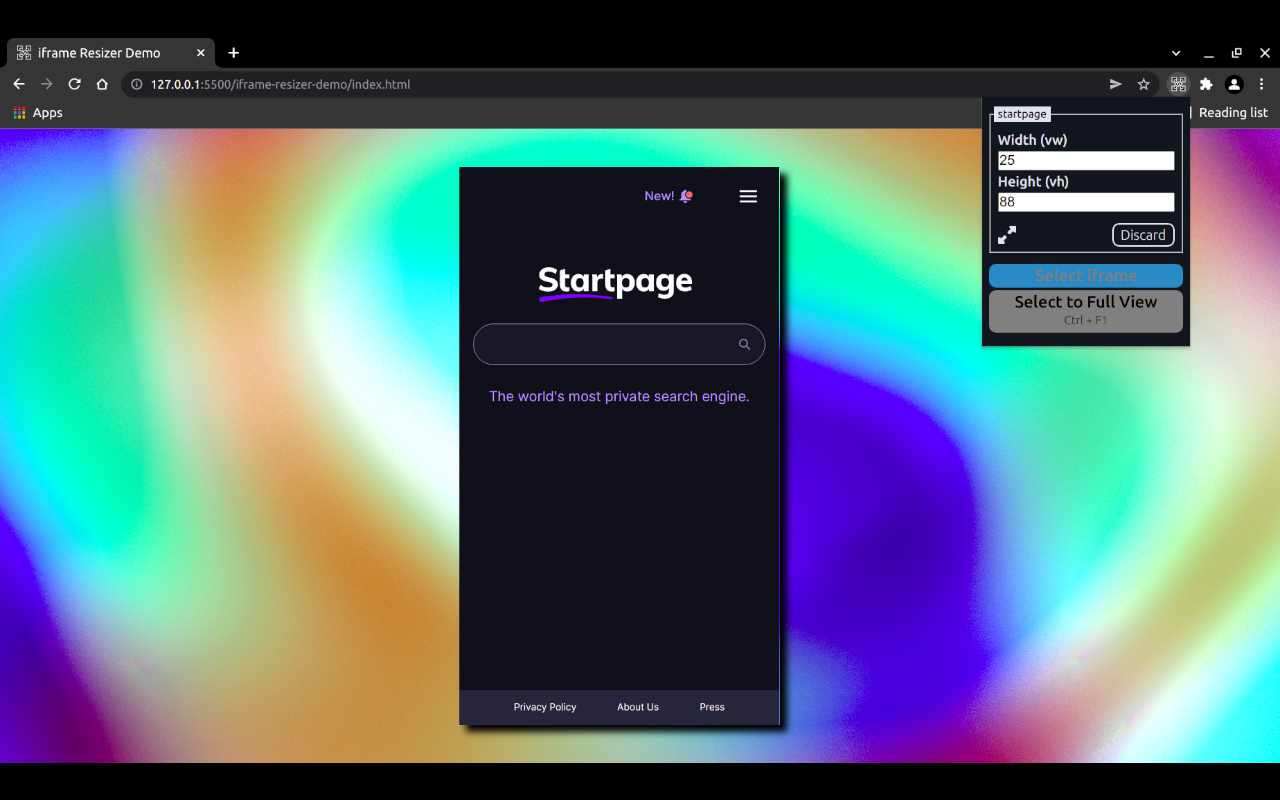Viewport: 1280px width, 800px height.
Task: Close the iframe Resizer Demo tab
Action: pyautogui.click(x=201, y=53)
